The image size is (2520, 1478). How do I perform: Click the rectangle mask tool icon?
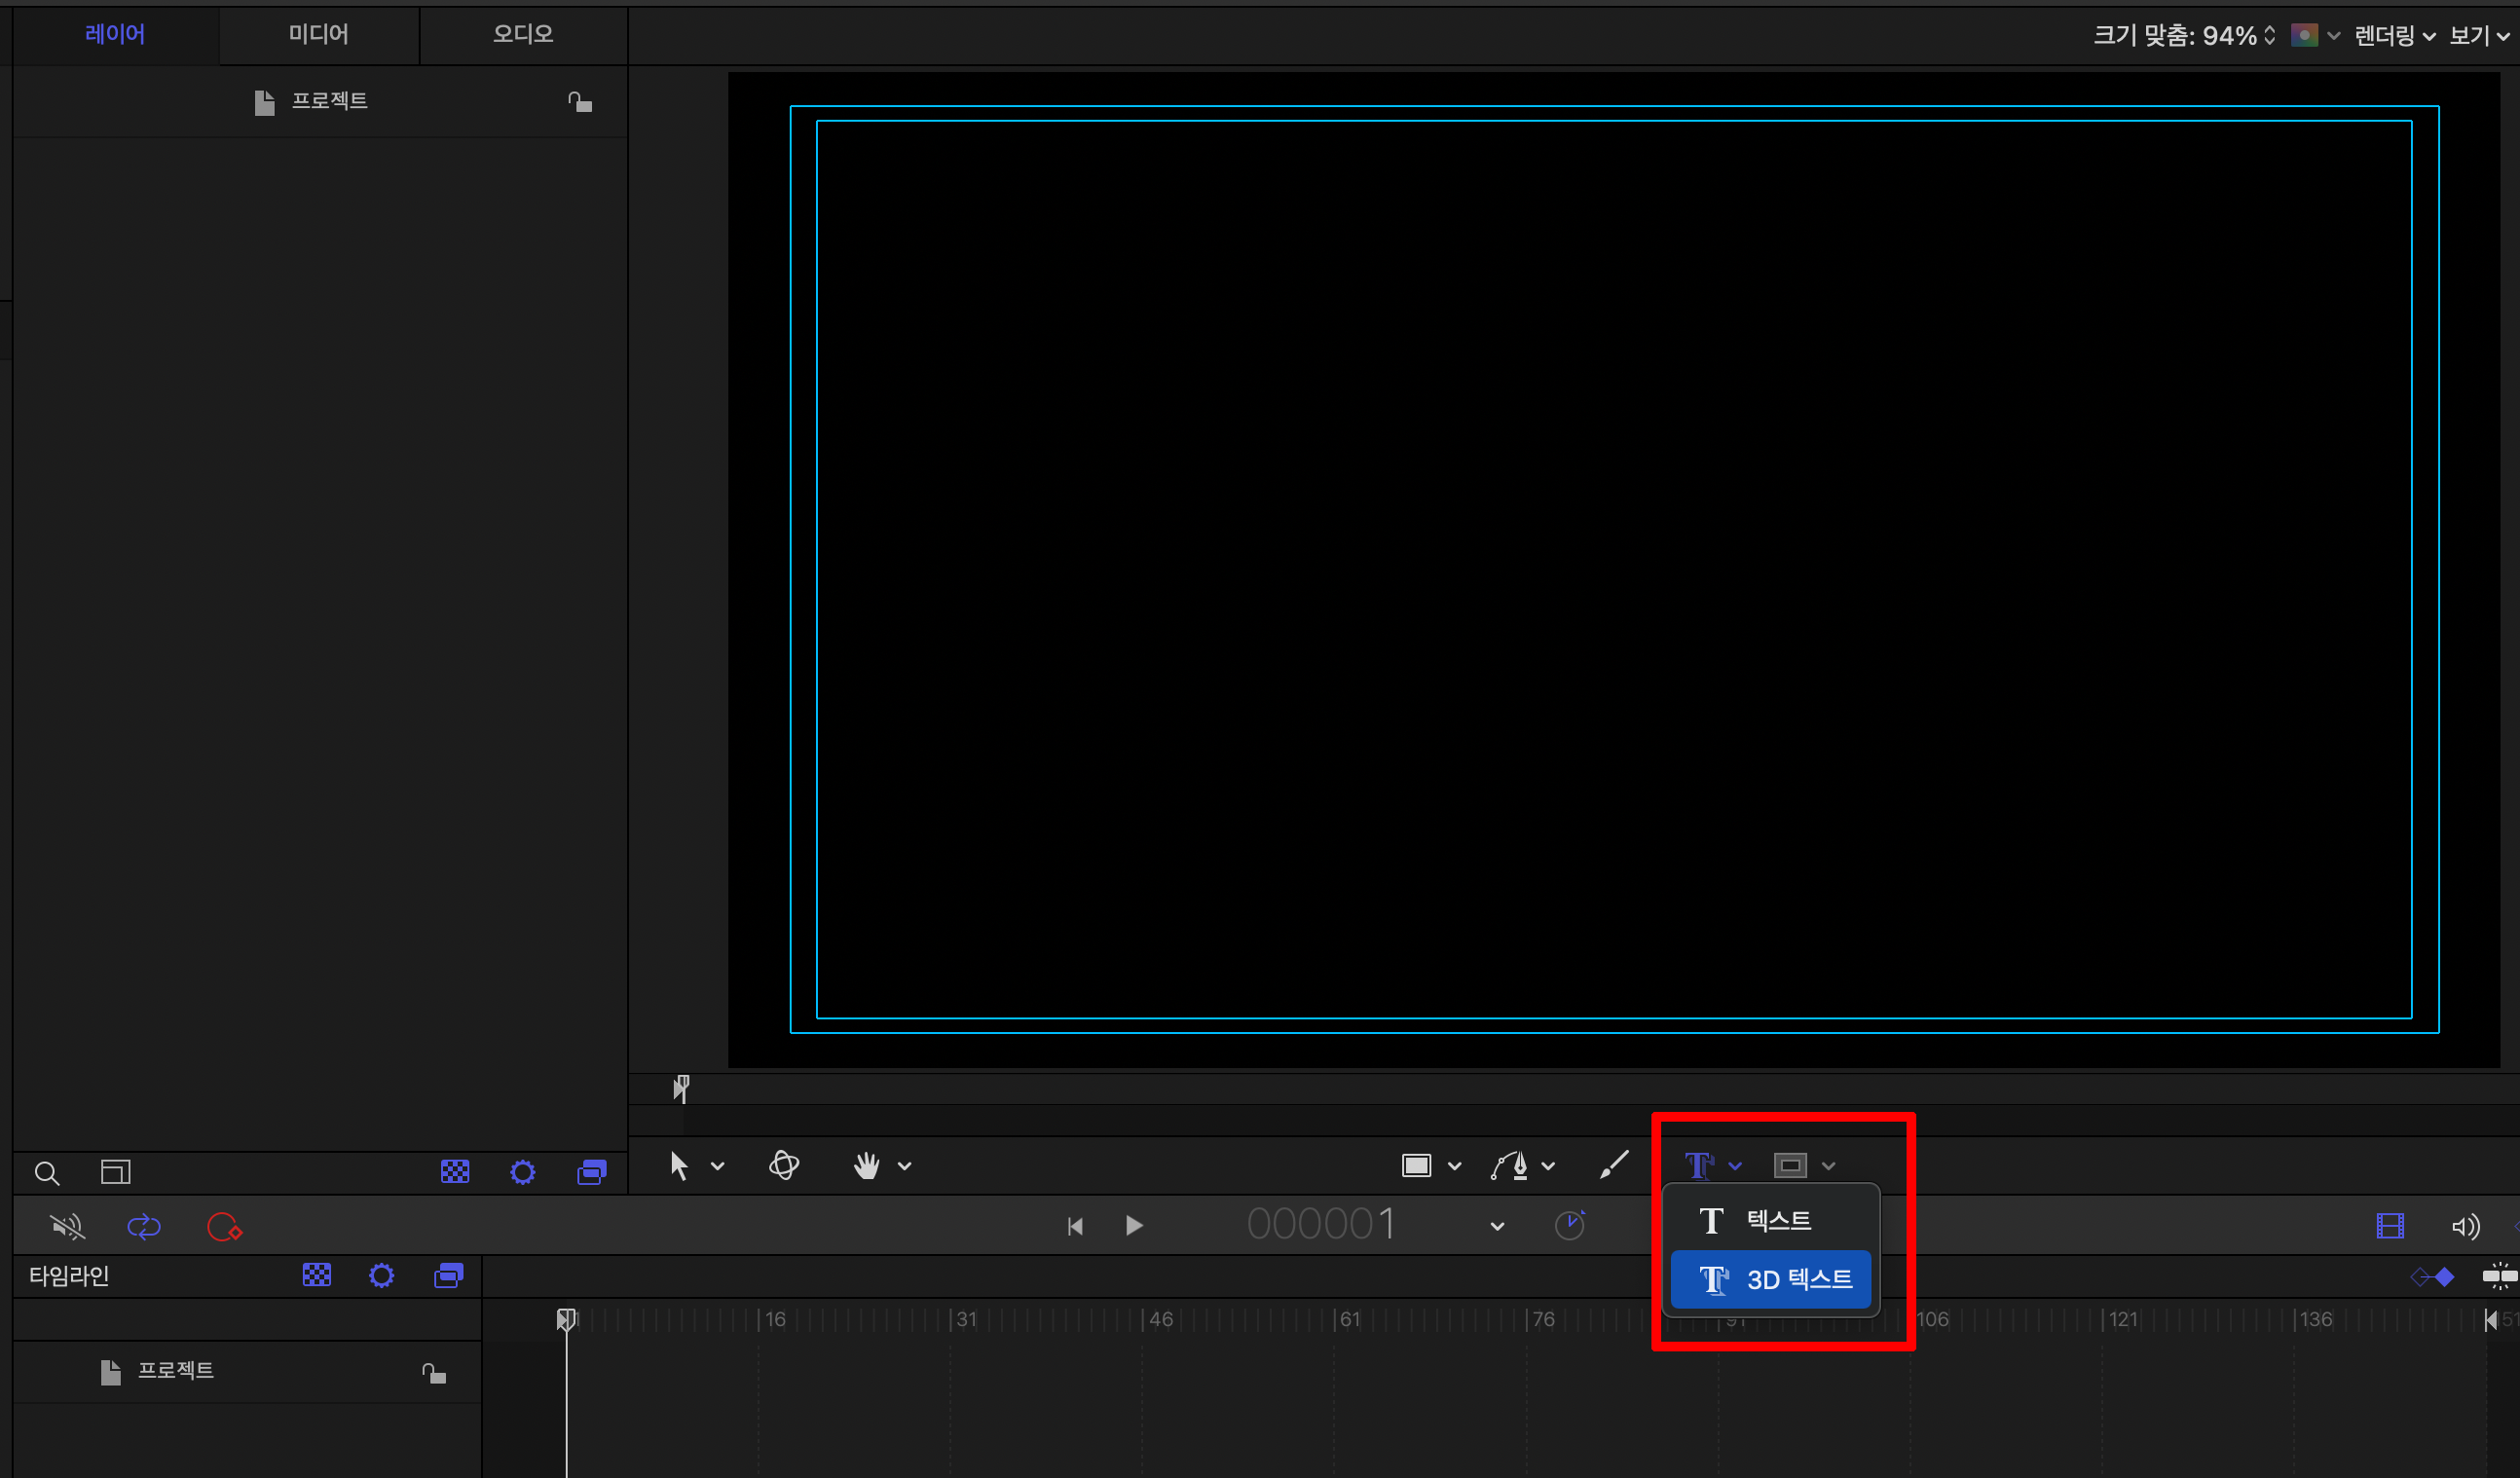(1790, 1166)
